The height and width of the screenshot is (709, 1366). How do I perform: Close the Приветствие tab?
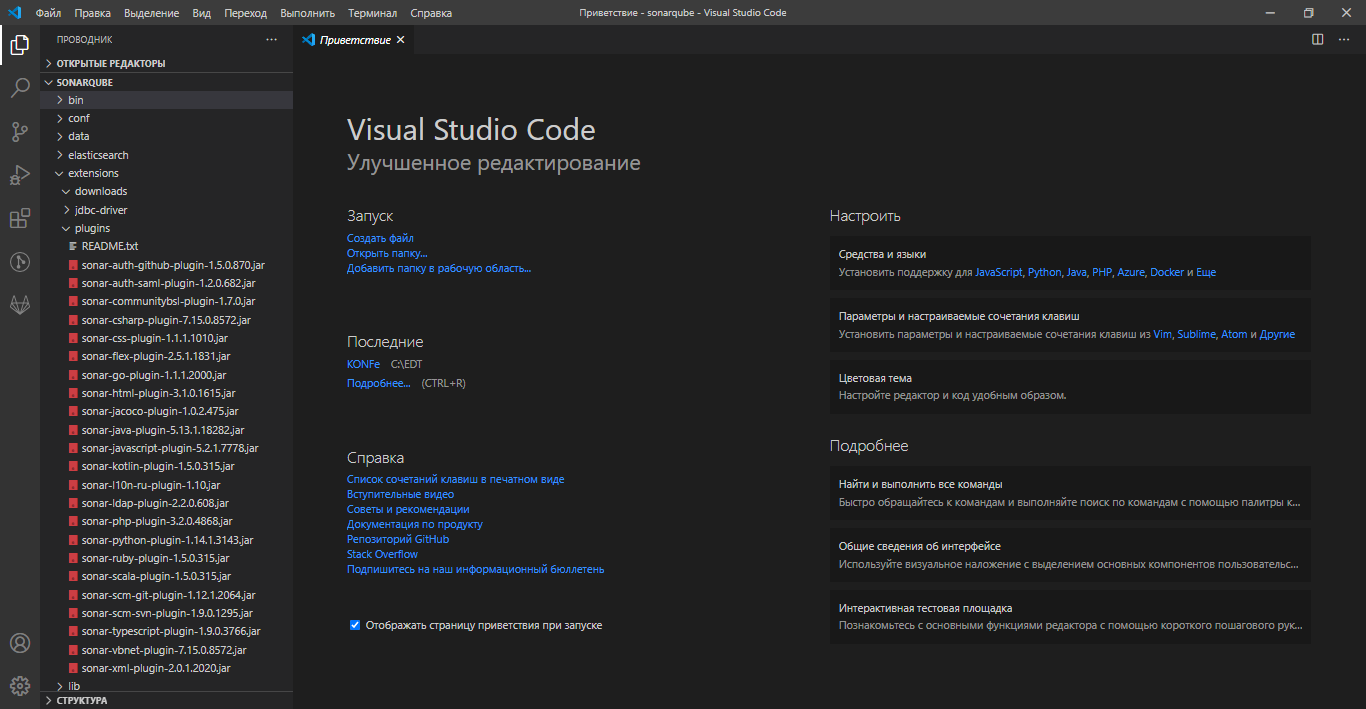[401, 40]
